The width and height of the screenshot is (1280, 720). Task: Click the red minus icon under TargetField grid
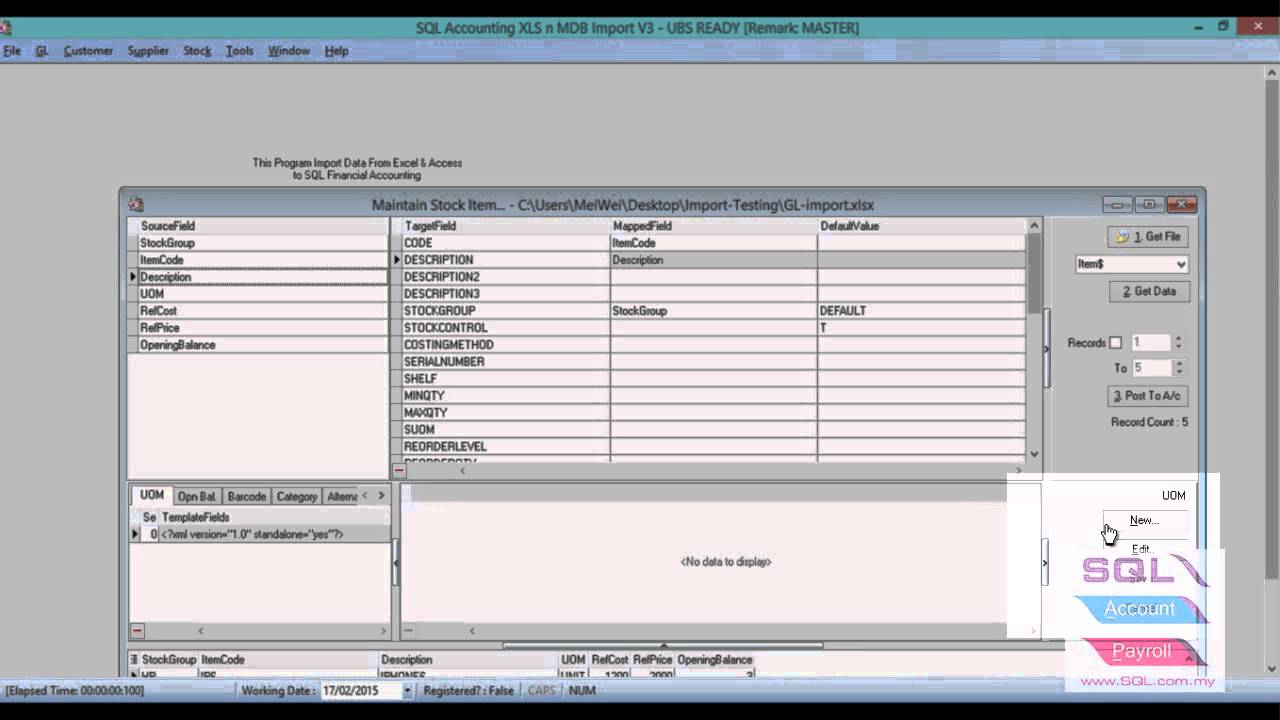click(x=399, y=470)
